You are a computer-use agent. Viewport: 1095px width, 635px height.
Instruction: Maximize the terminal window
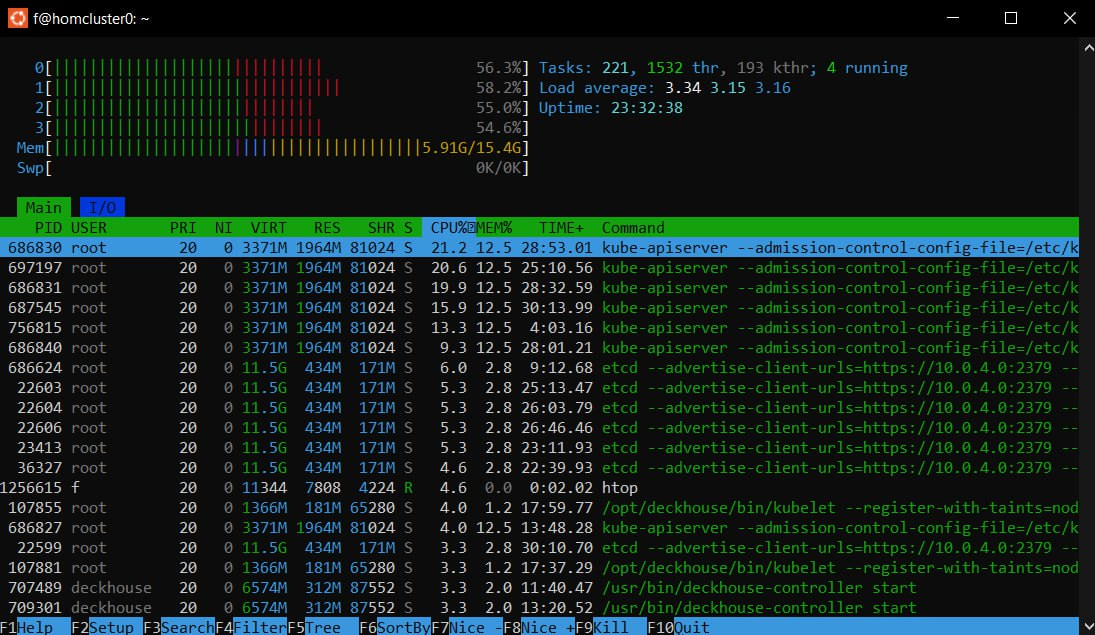[1011, 18]
